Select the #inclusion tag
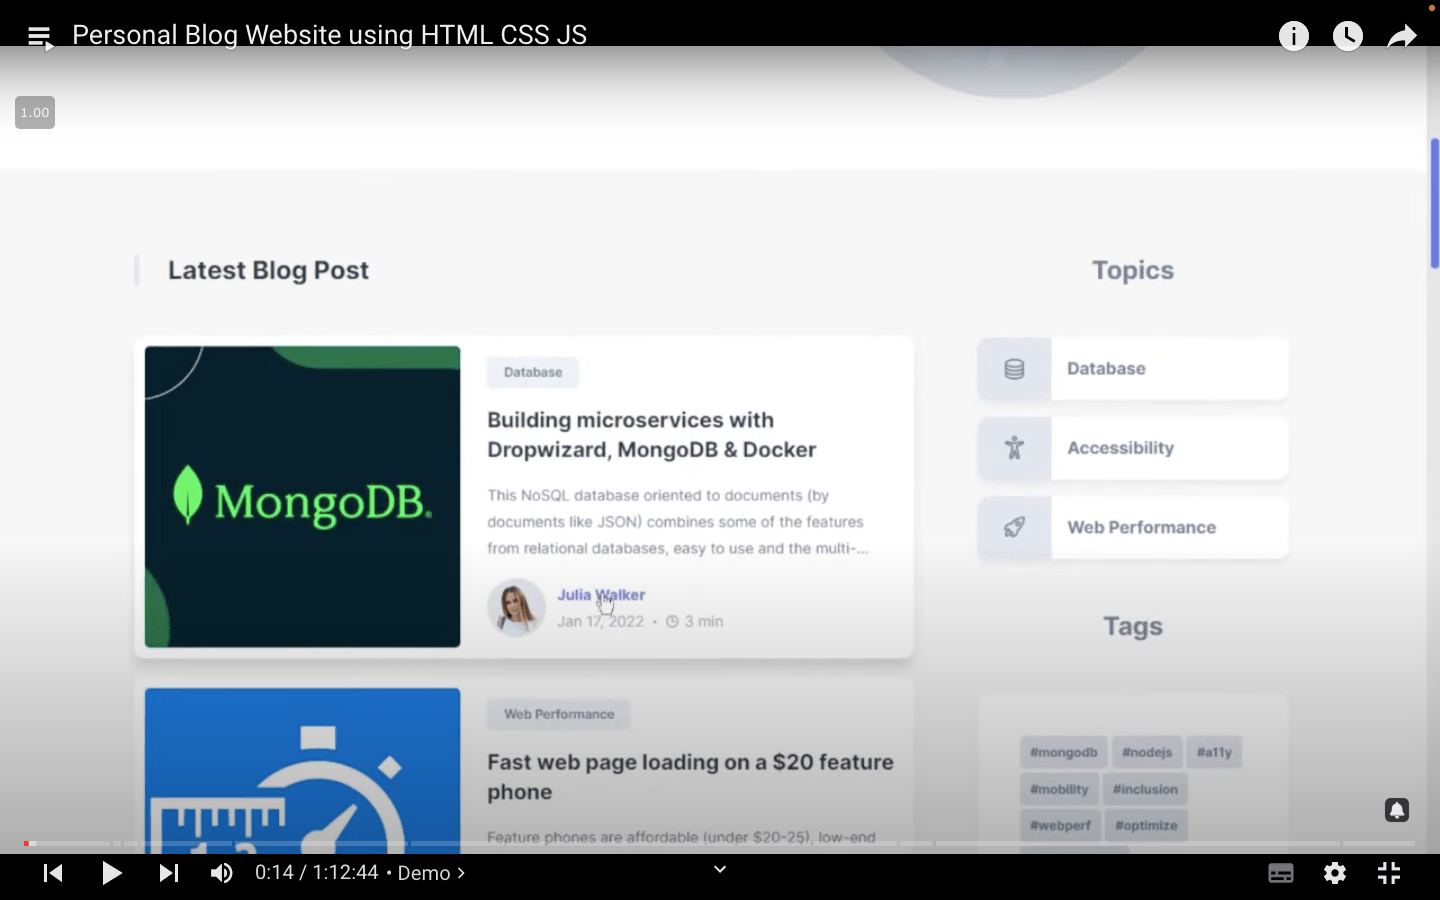The image size is (1440, 900). pyautogui.click(x=1145, y=789)
